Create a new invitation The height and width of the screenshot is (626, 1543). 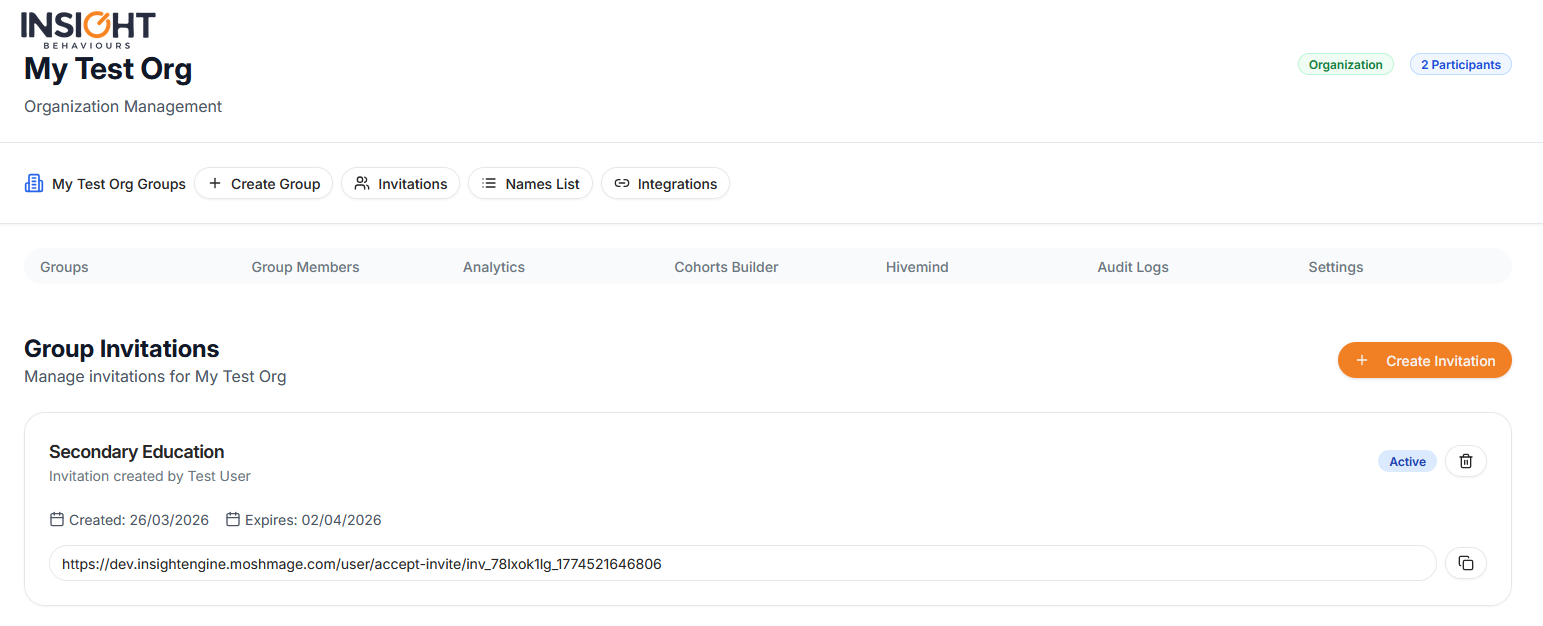coord(1424,361)
